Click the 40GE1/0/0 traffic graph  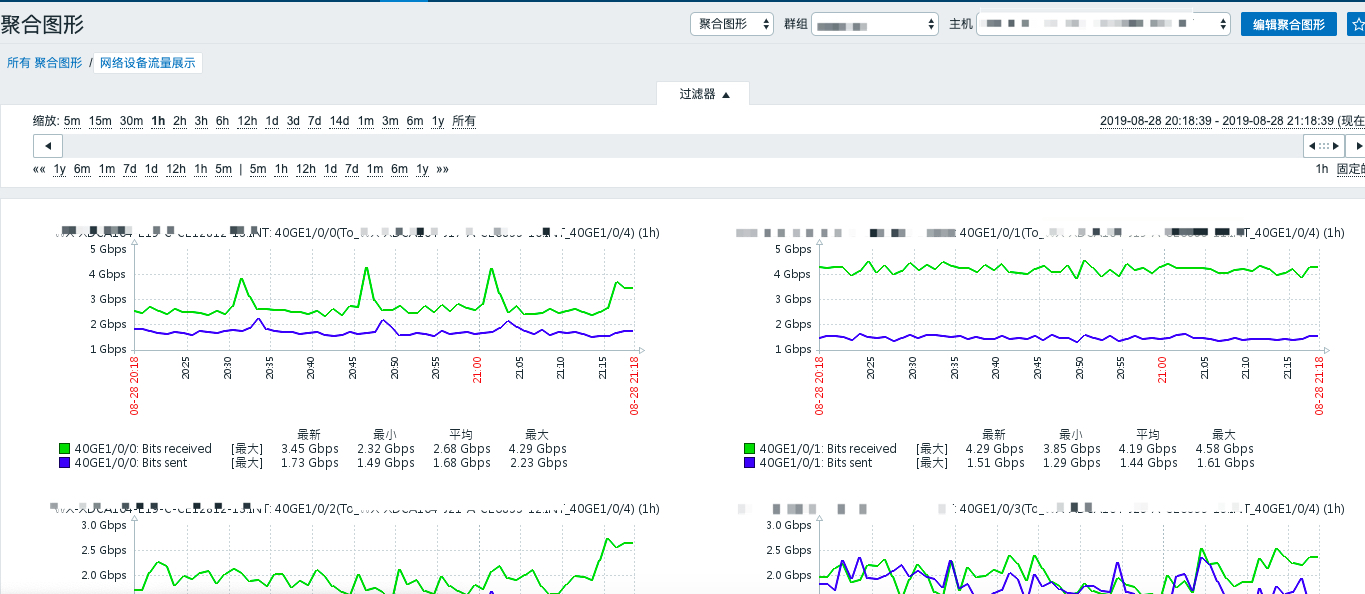[x=385, y=300]
